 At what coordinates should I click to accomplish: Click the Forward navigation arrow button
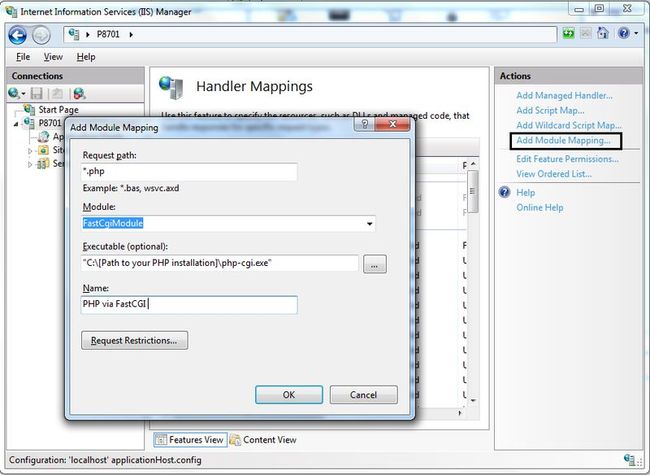(41, 35)
